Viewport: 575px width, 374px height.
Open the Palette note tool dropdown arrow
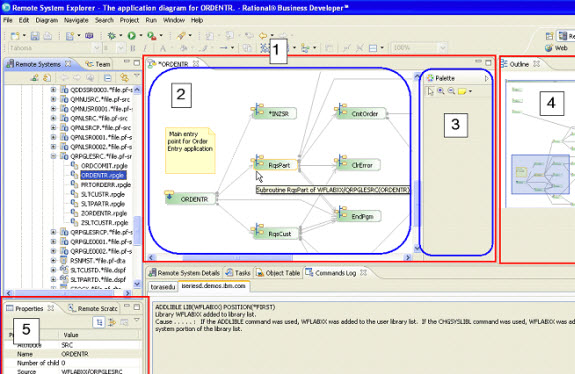[470, 91]
